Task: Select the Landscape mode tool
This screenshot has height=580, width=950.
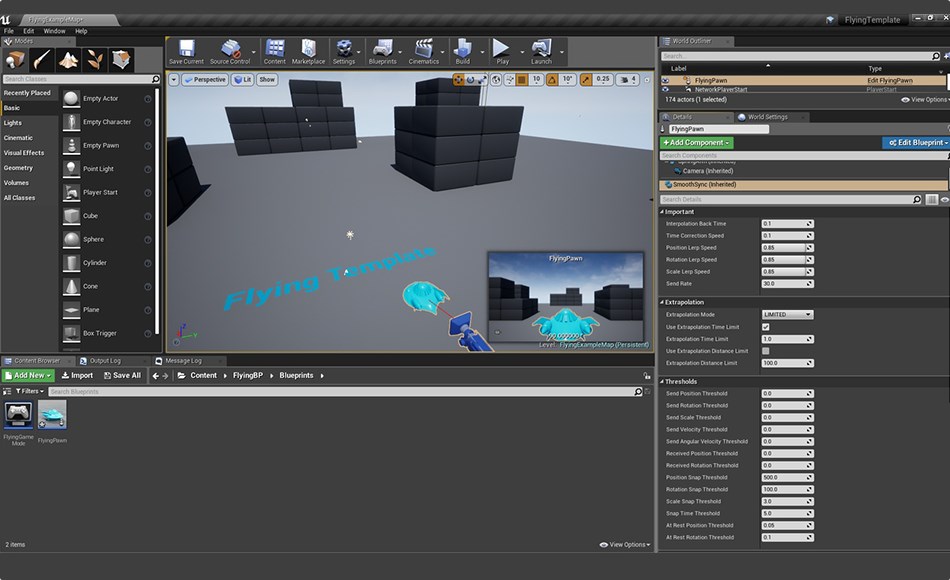Action: 68,60
